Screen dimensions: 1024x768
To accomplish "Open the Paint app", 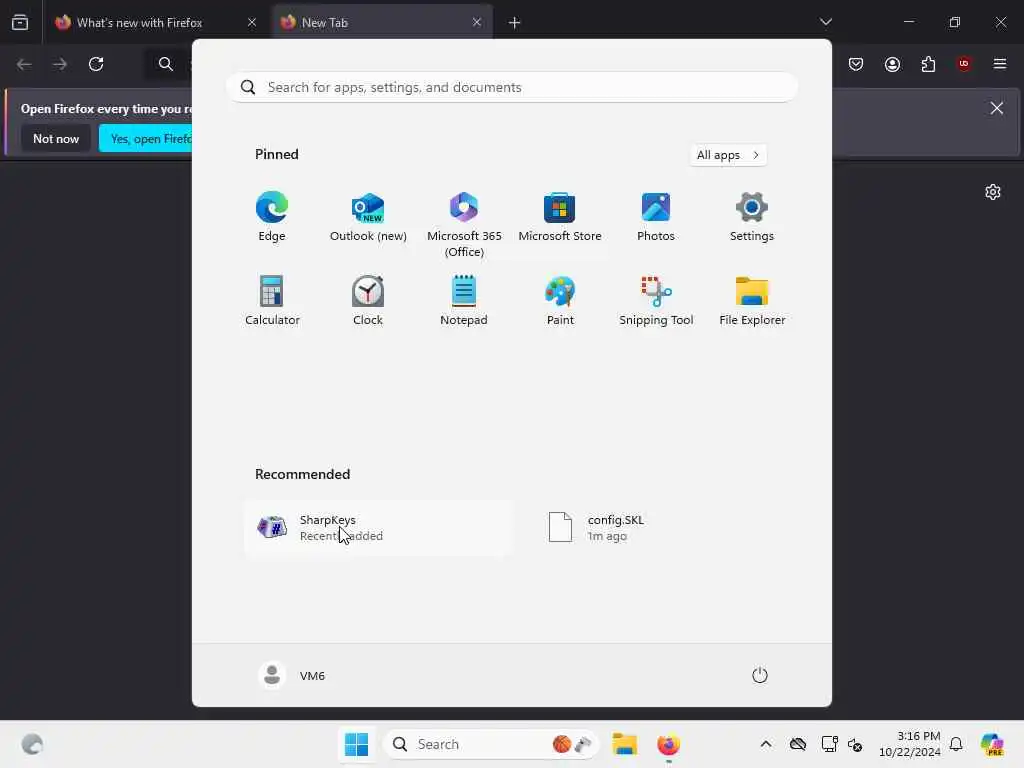I will point(560,301).
